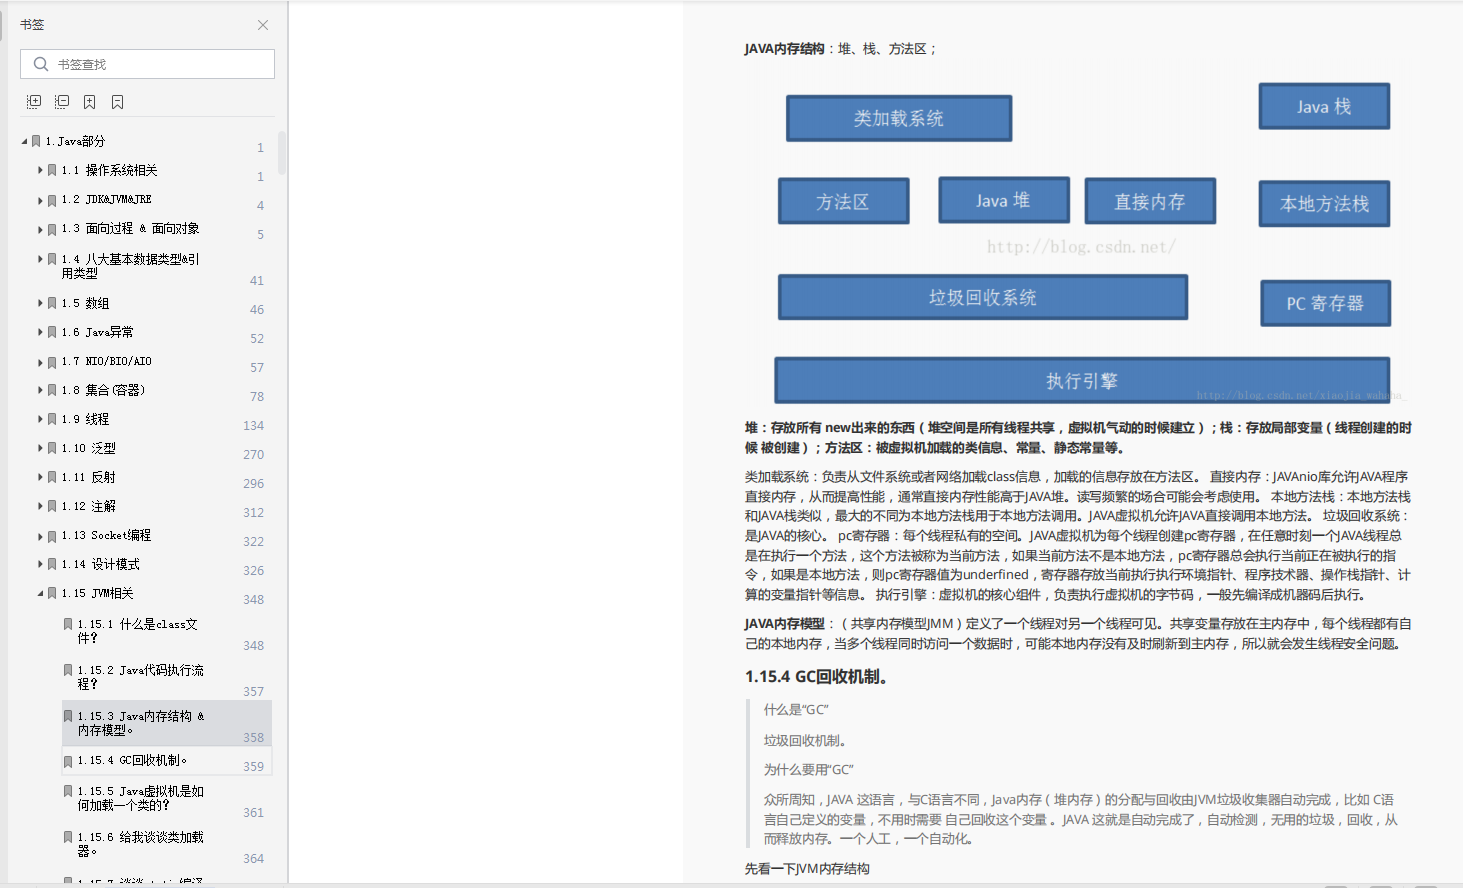Viewport: 1463px width, 888px height.
Task: Click the 垃圾回收系统 diagram box
Action: click(x=983, y=297)
